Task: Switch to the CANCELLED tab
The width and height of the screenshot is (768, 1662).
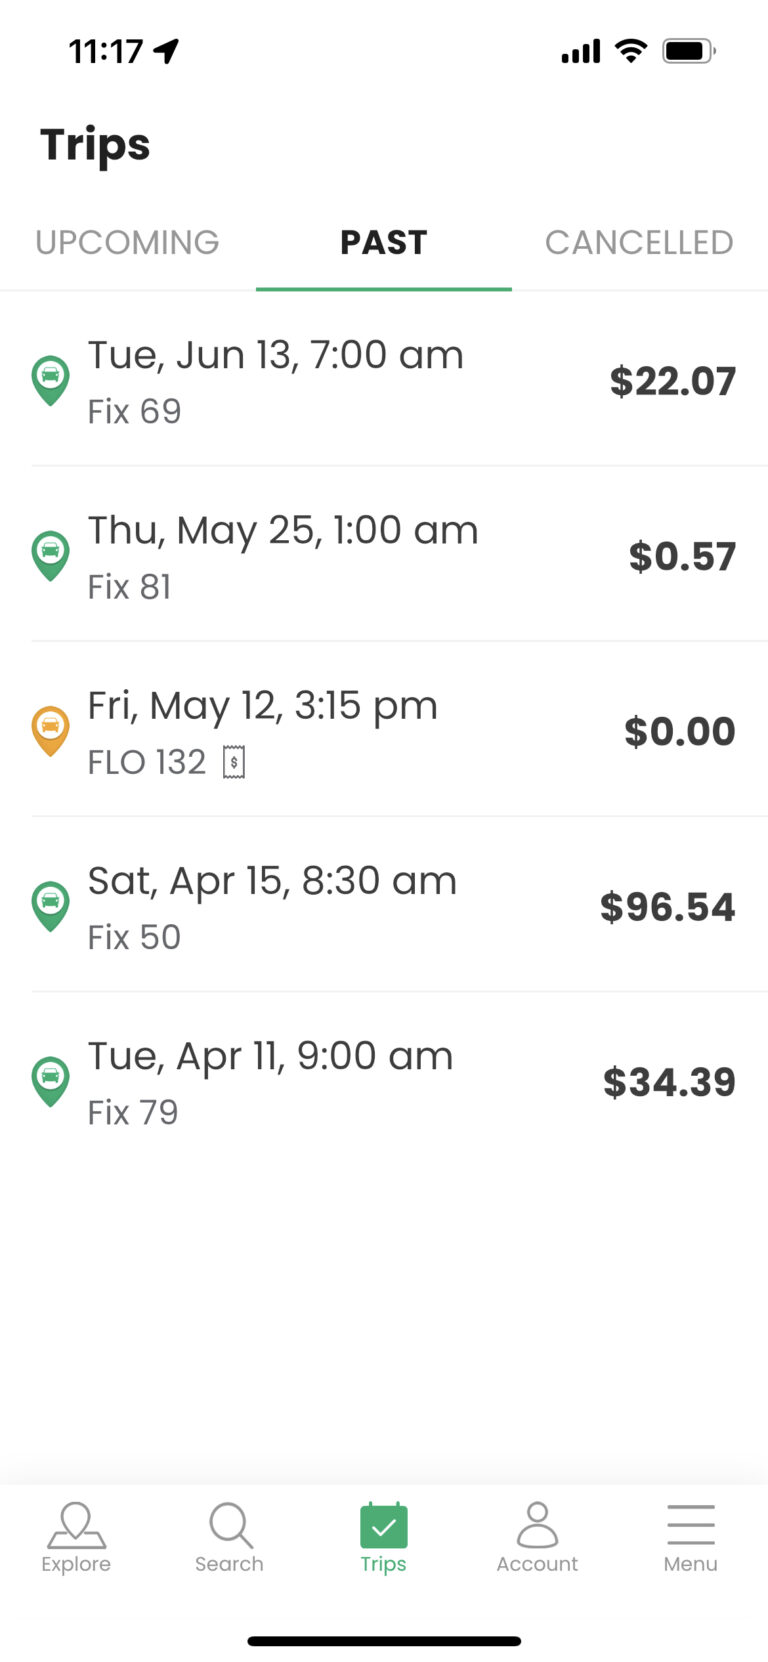Action: click(639, 243)
